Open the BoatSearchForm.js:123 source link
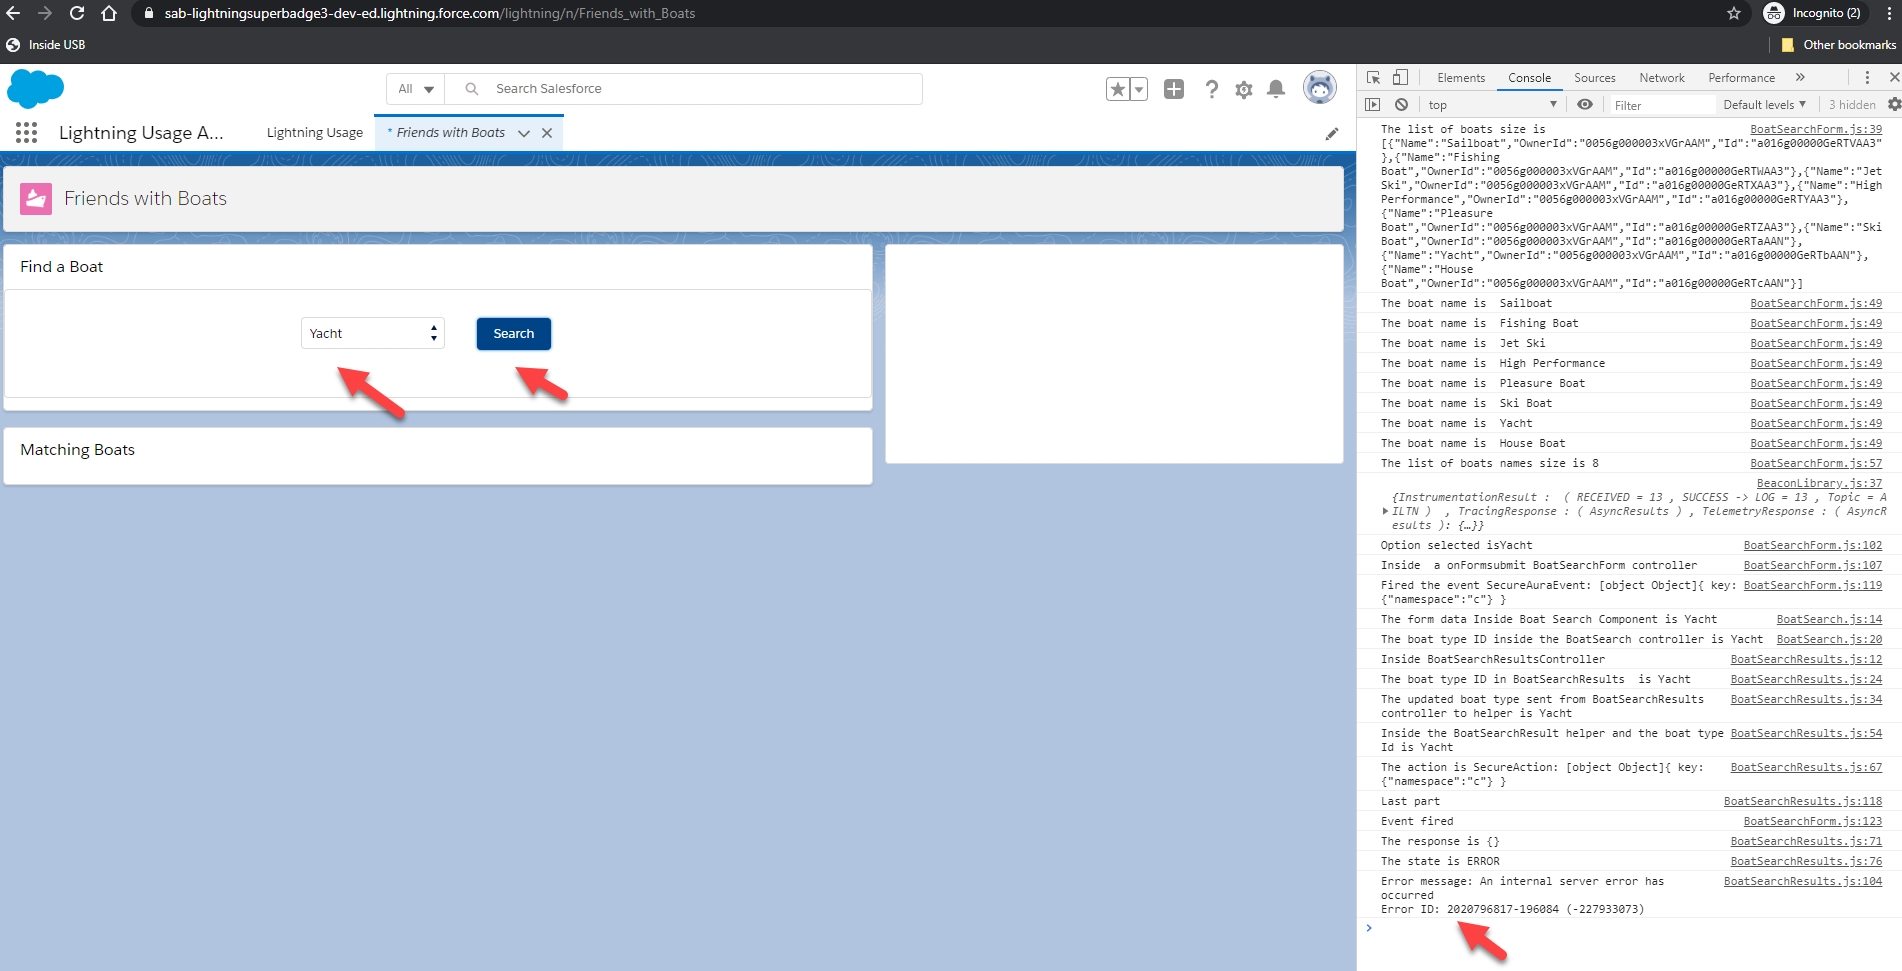1902x971 pixels. 1813,821
